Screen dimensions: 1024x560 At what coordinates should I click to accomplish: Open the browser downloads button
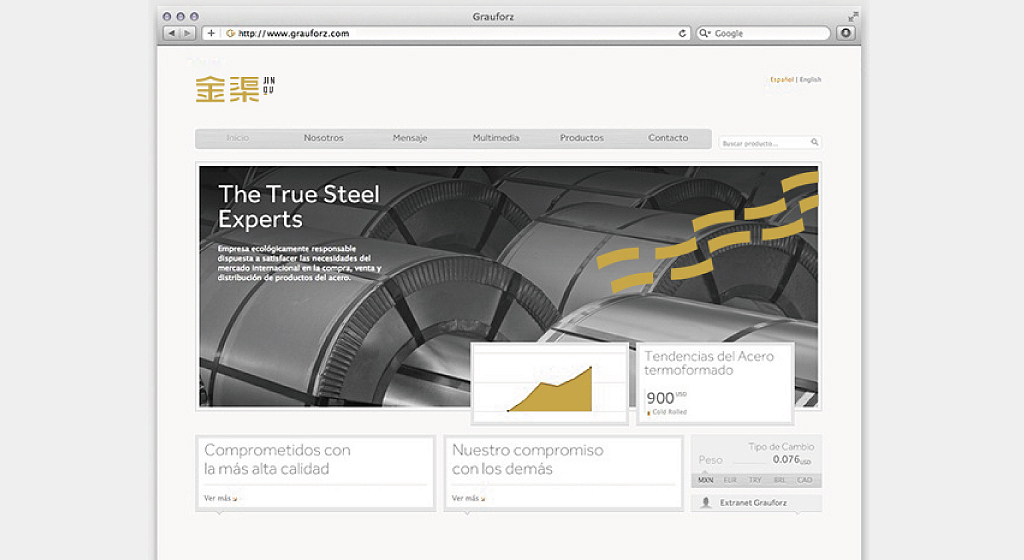(846, 33)
